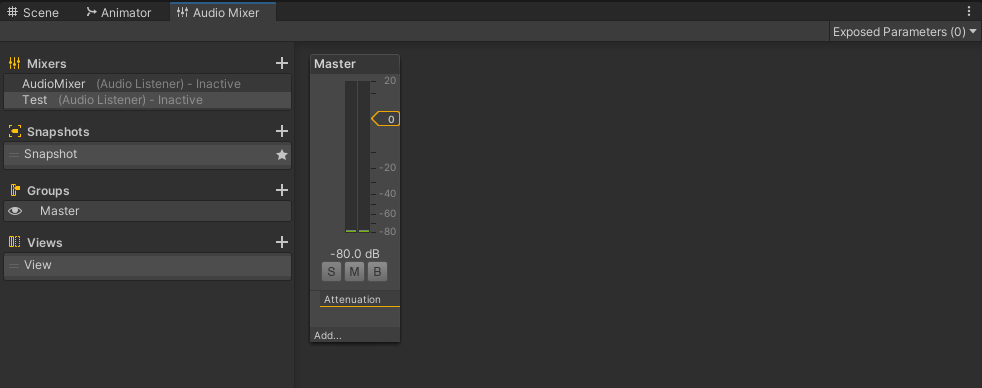Toggle Master group visibility eye icon
The width and height of the screenshot is (982, 388).
(x=15, y=212)
